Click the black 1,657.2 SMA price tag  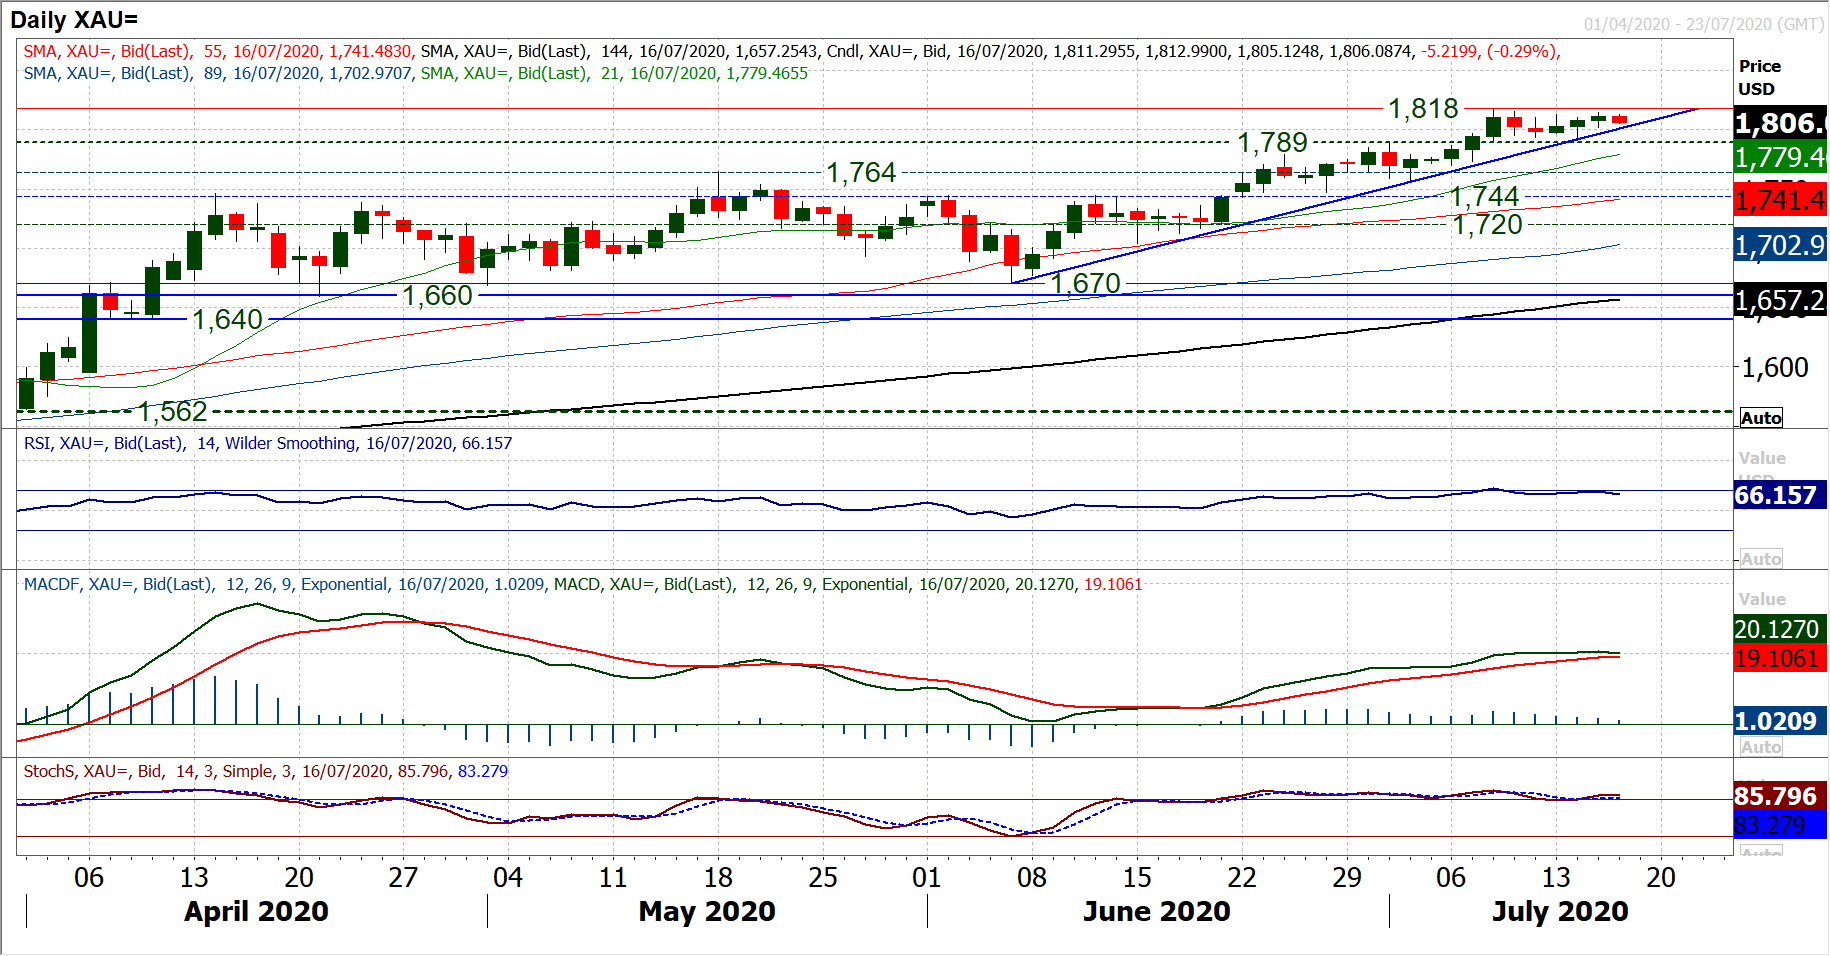pyautogui.click(x=1779, y=300)
